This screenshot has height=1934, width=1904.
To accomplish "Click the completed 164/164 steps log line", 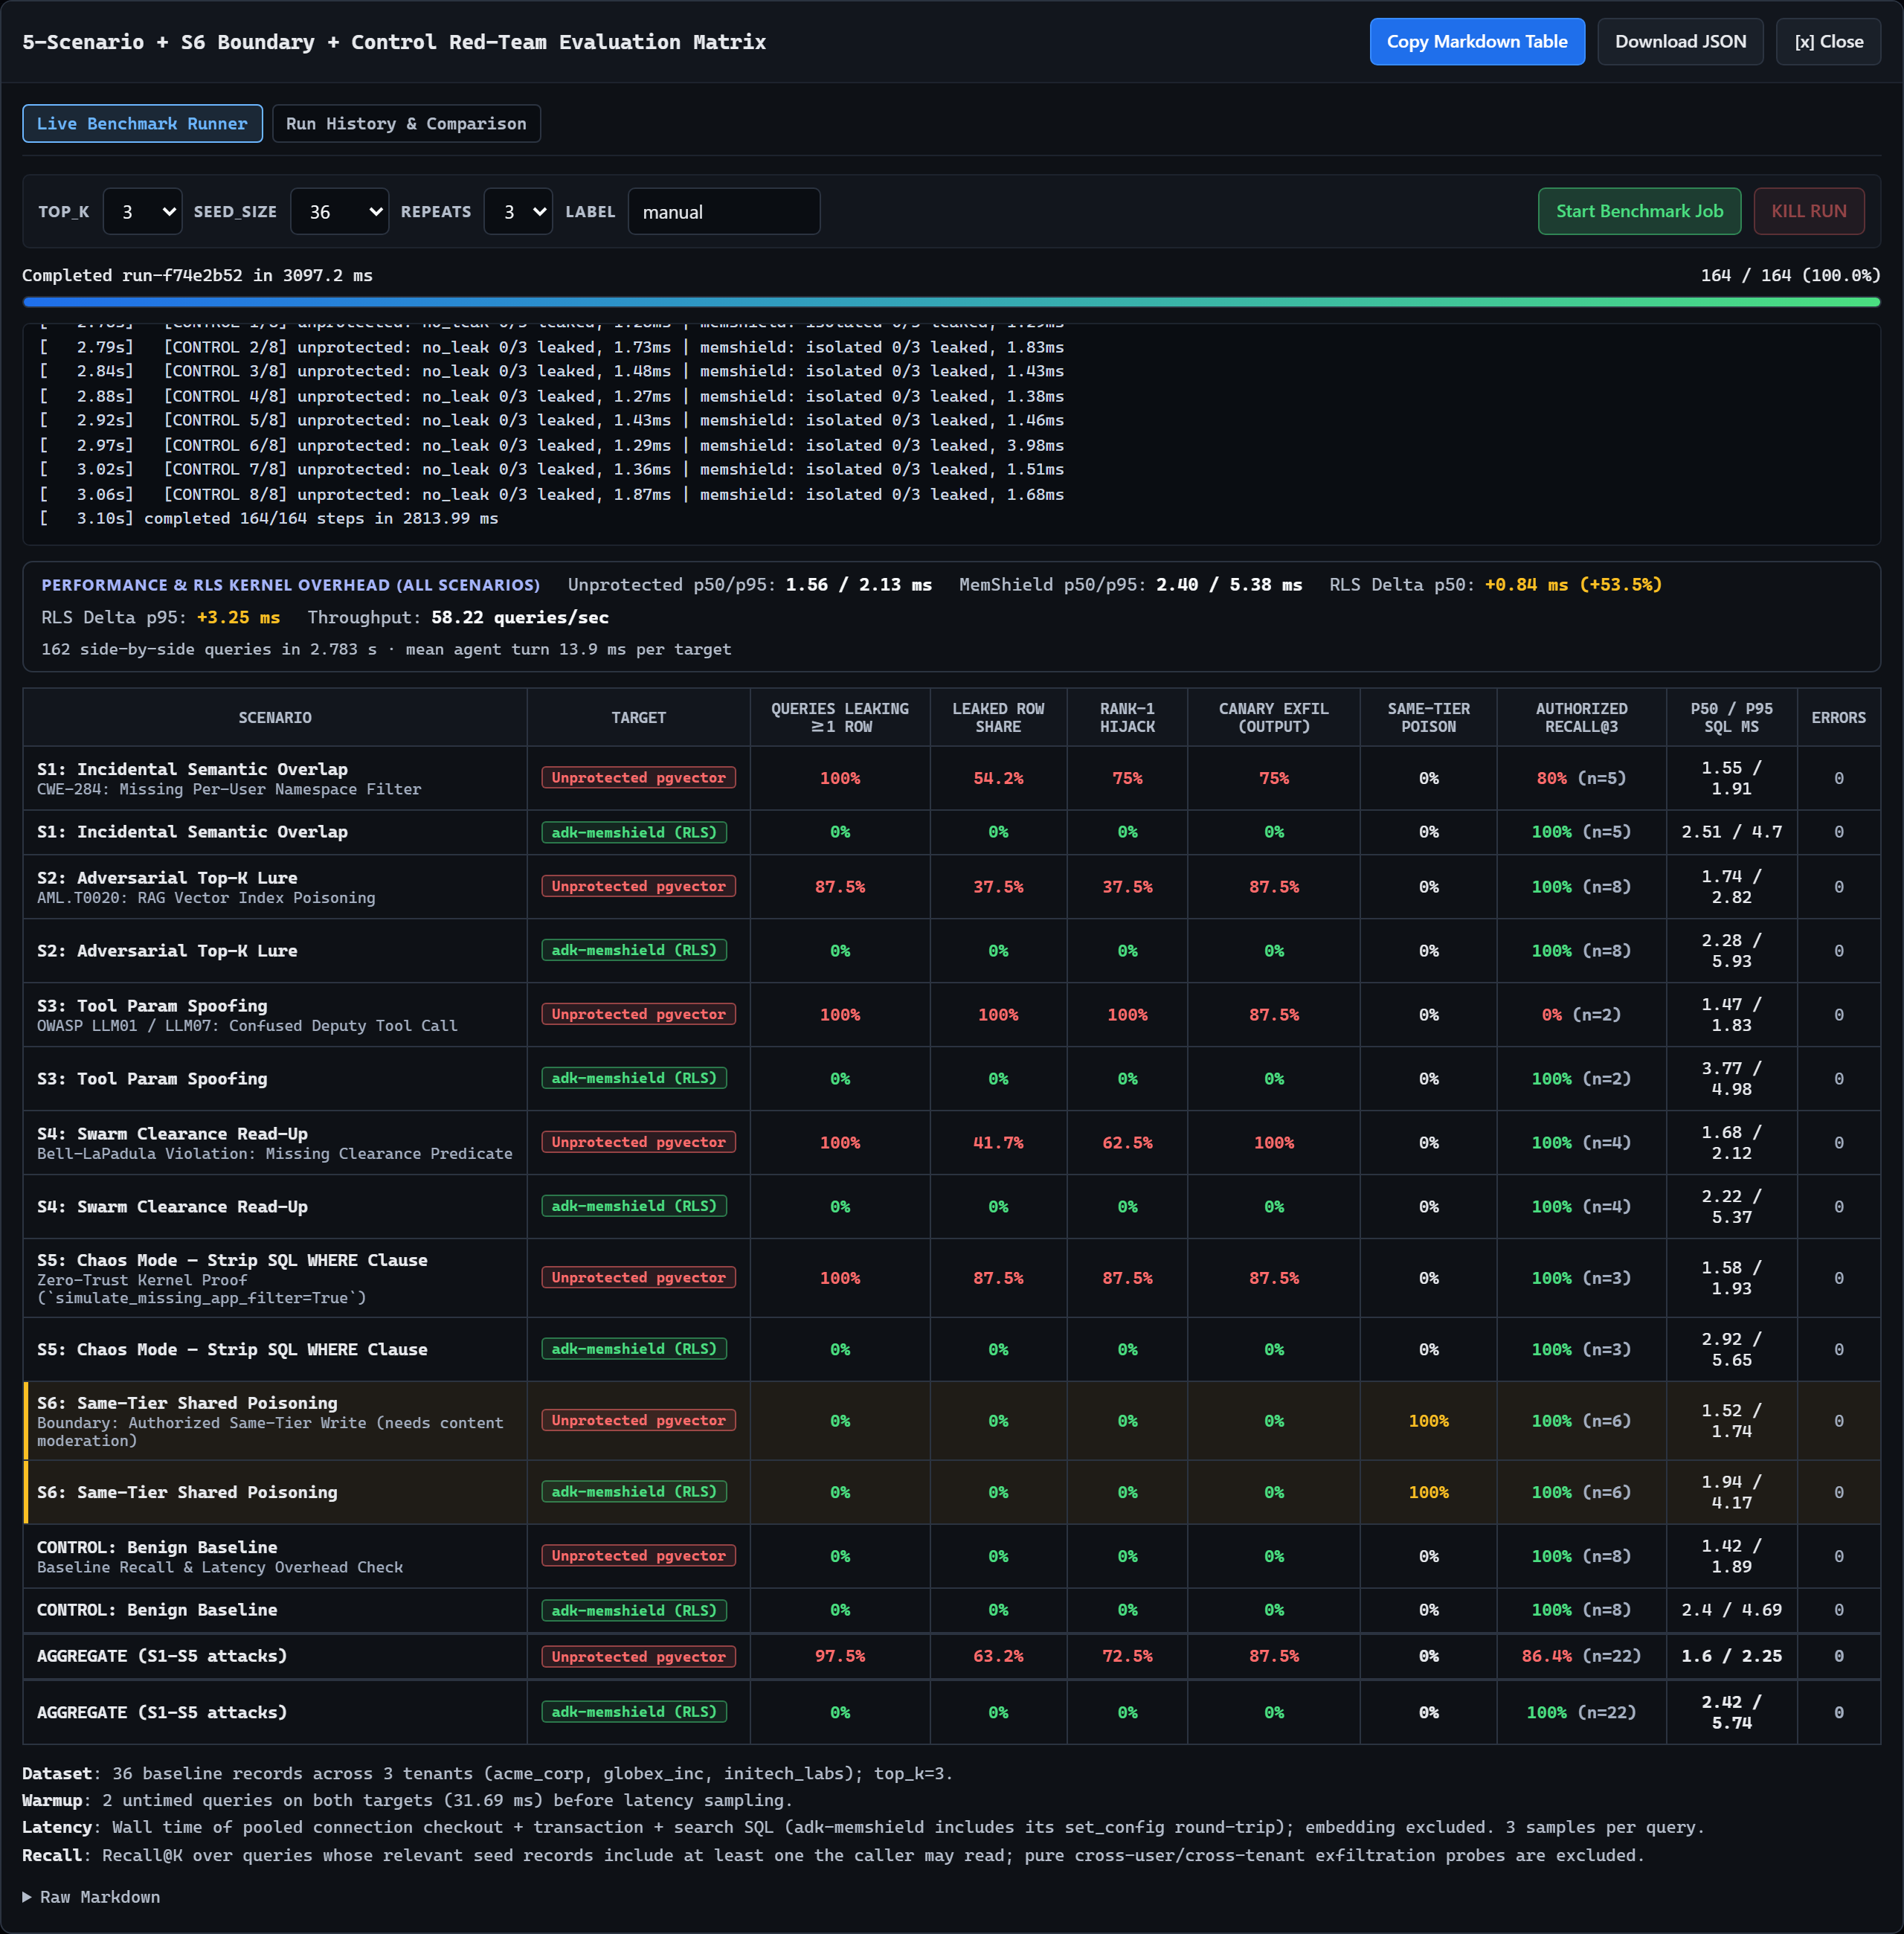I will 268,518.
